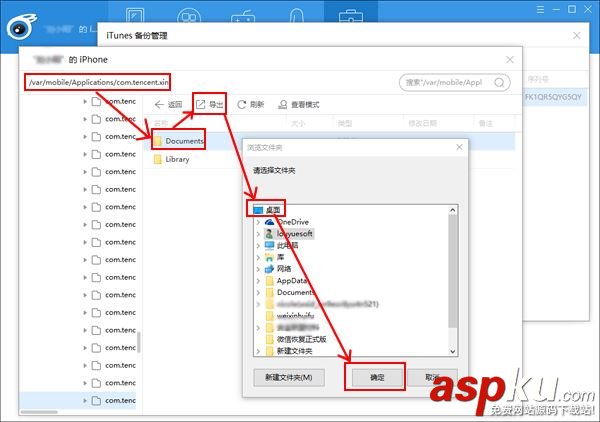Select the toolbox tab in top navigation
Image resolution: width=600 pixels, height=422 pixels.
[x=351, y=16]
